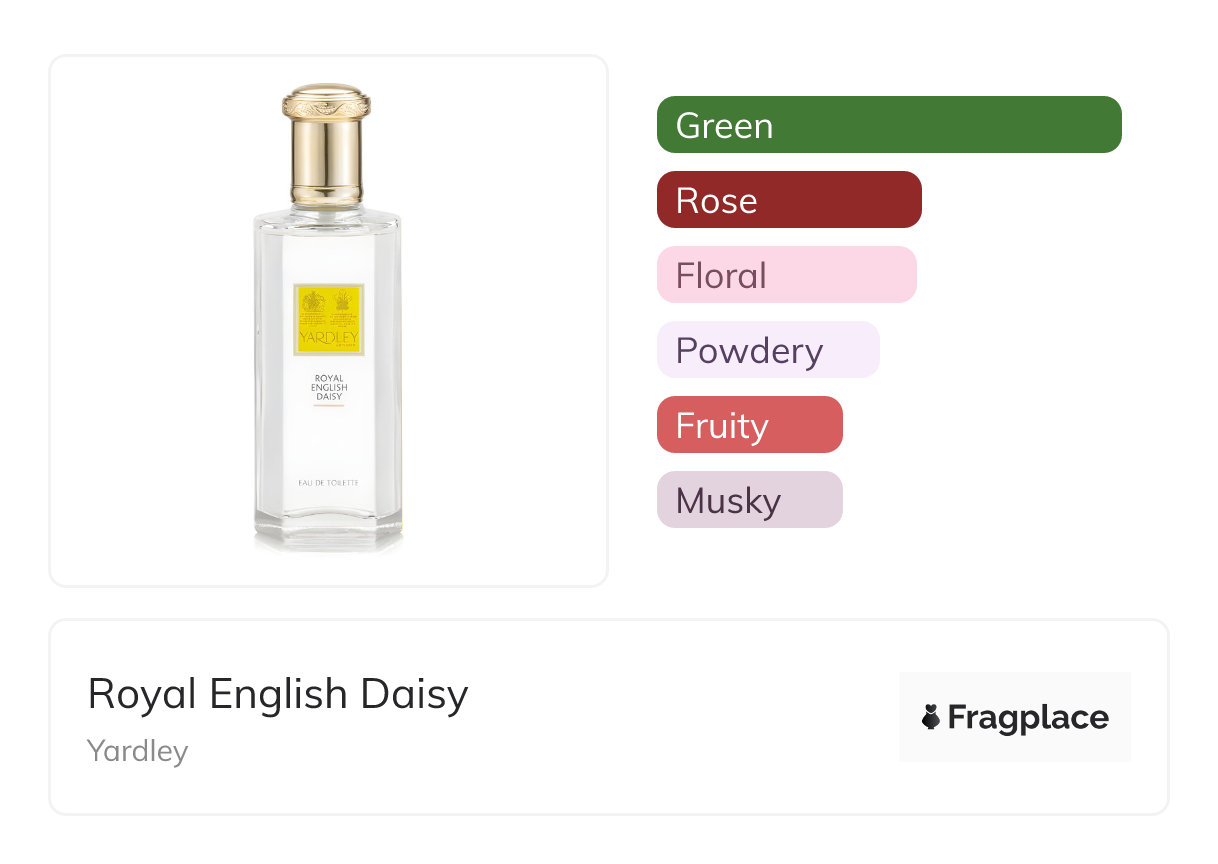Open the Royal English Daisy title link
The width and height of the screenshot is (1218, 864).
pyautogui.click(x=278, y=694)
